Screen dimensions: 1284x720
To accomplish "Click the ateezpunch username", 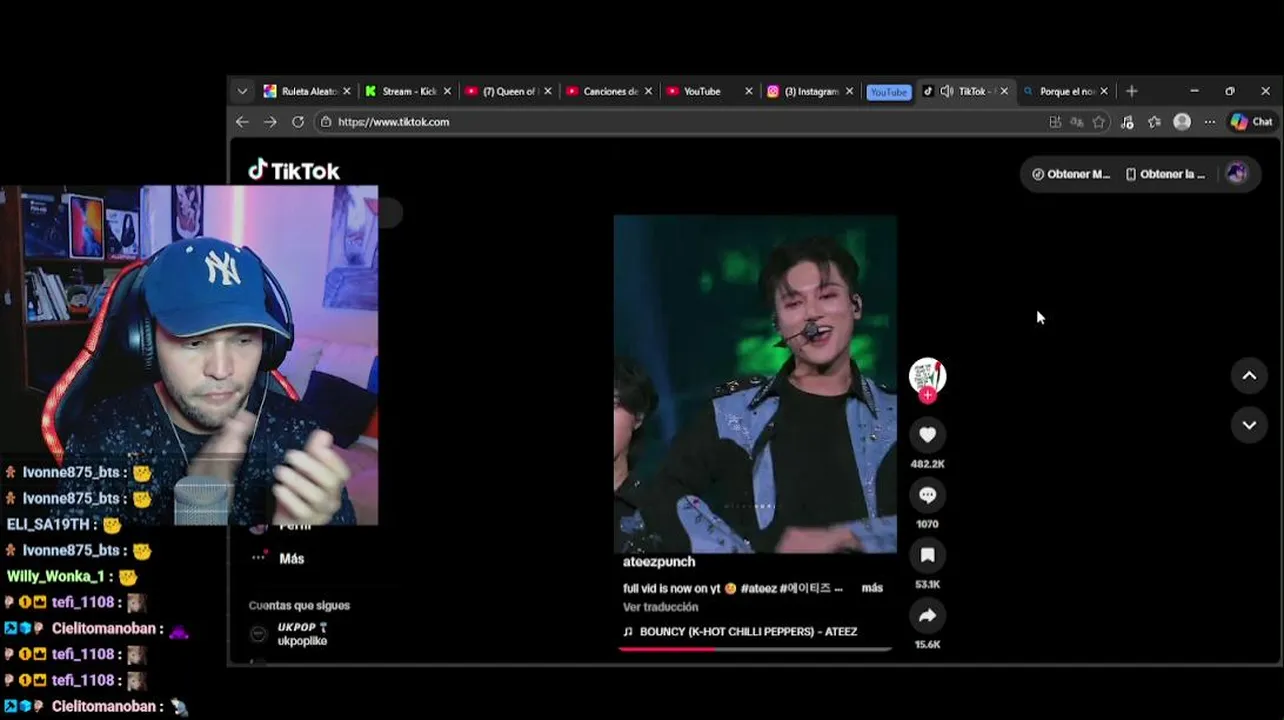I will point(659,562).
